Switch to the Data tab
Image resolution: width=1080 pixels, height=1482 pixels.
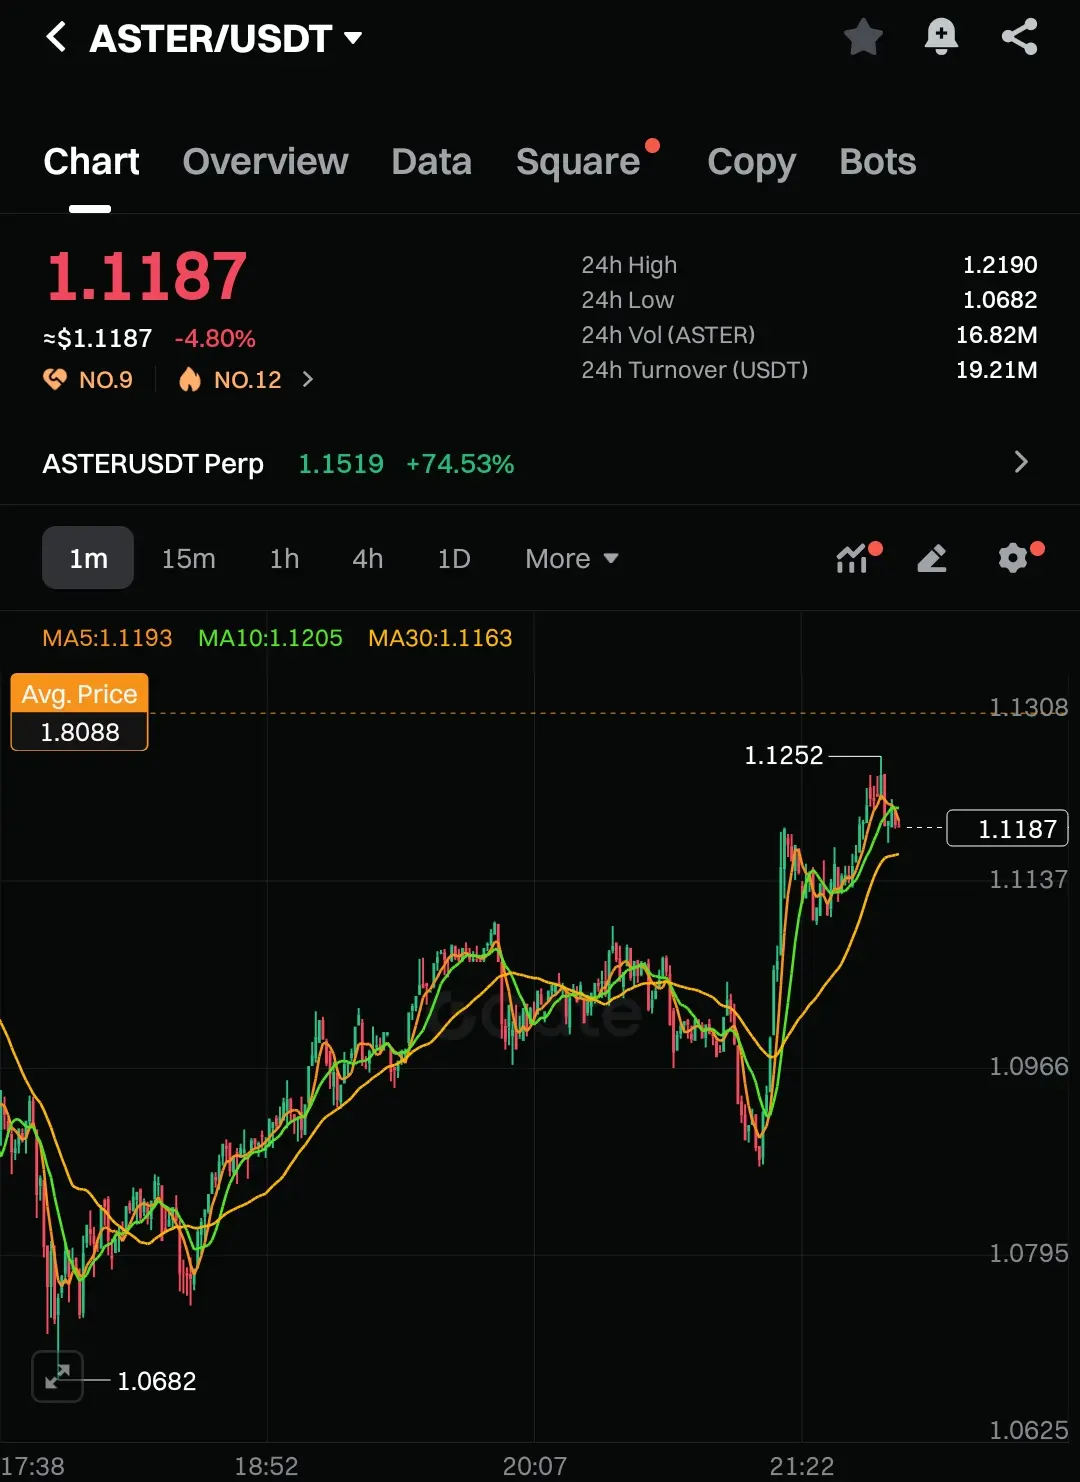pyautogui.click(x=431, y=162)
